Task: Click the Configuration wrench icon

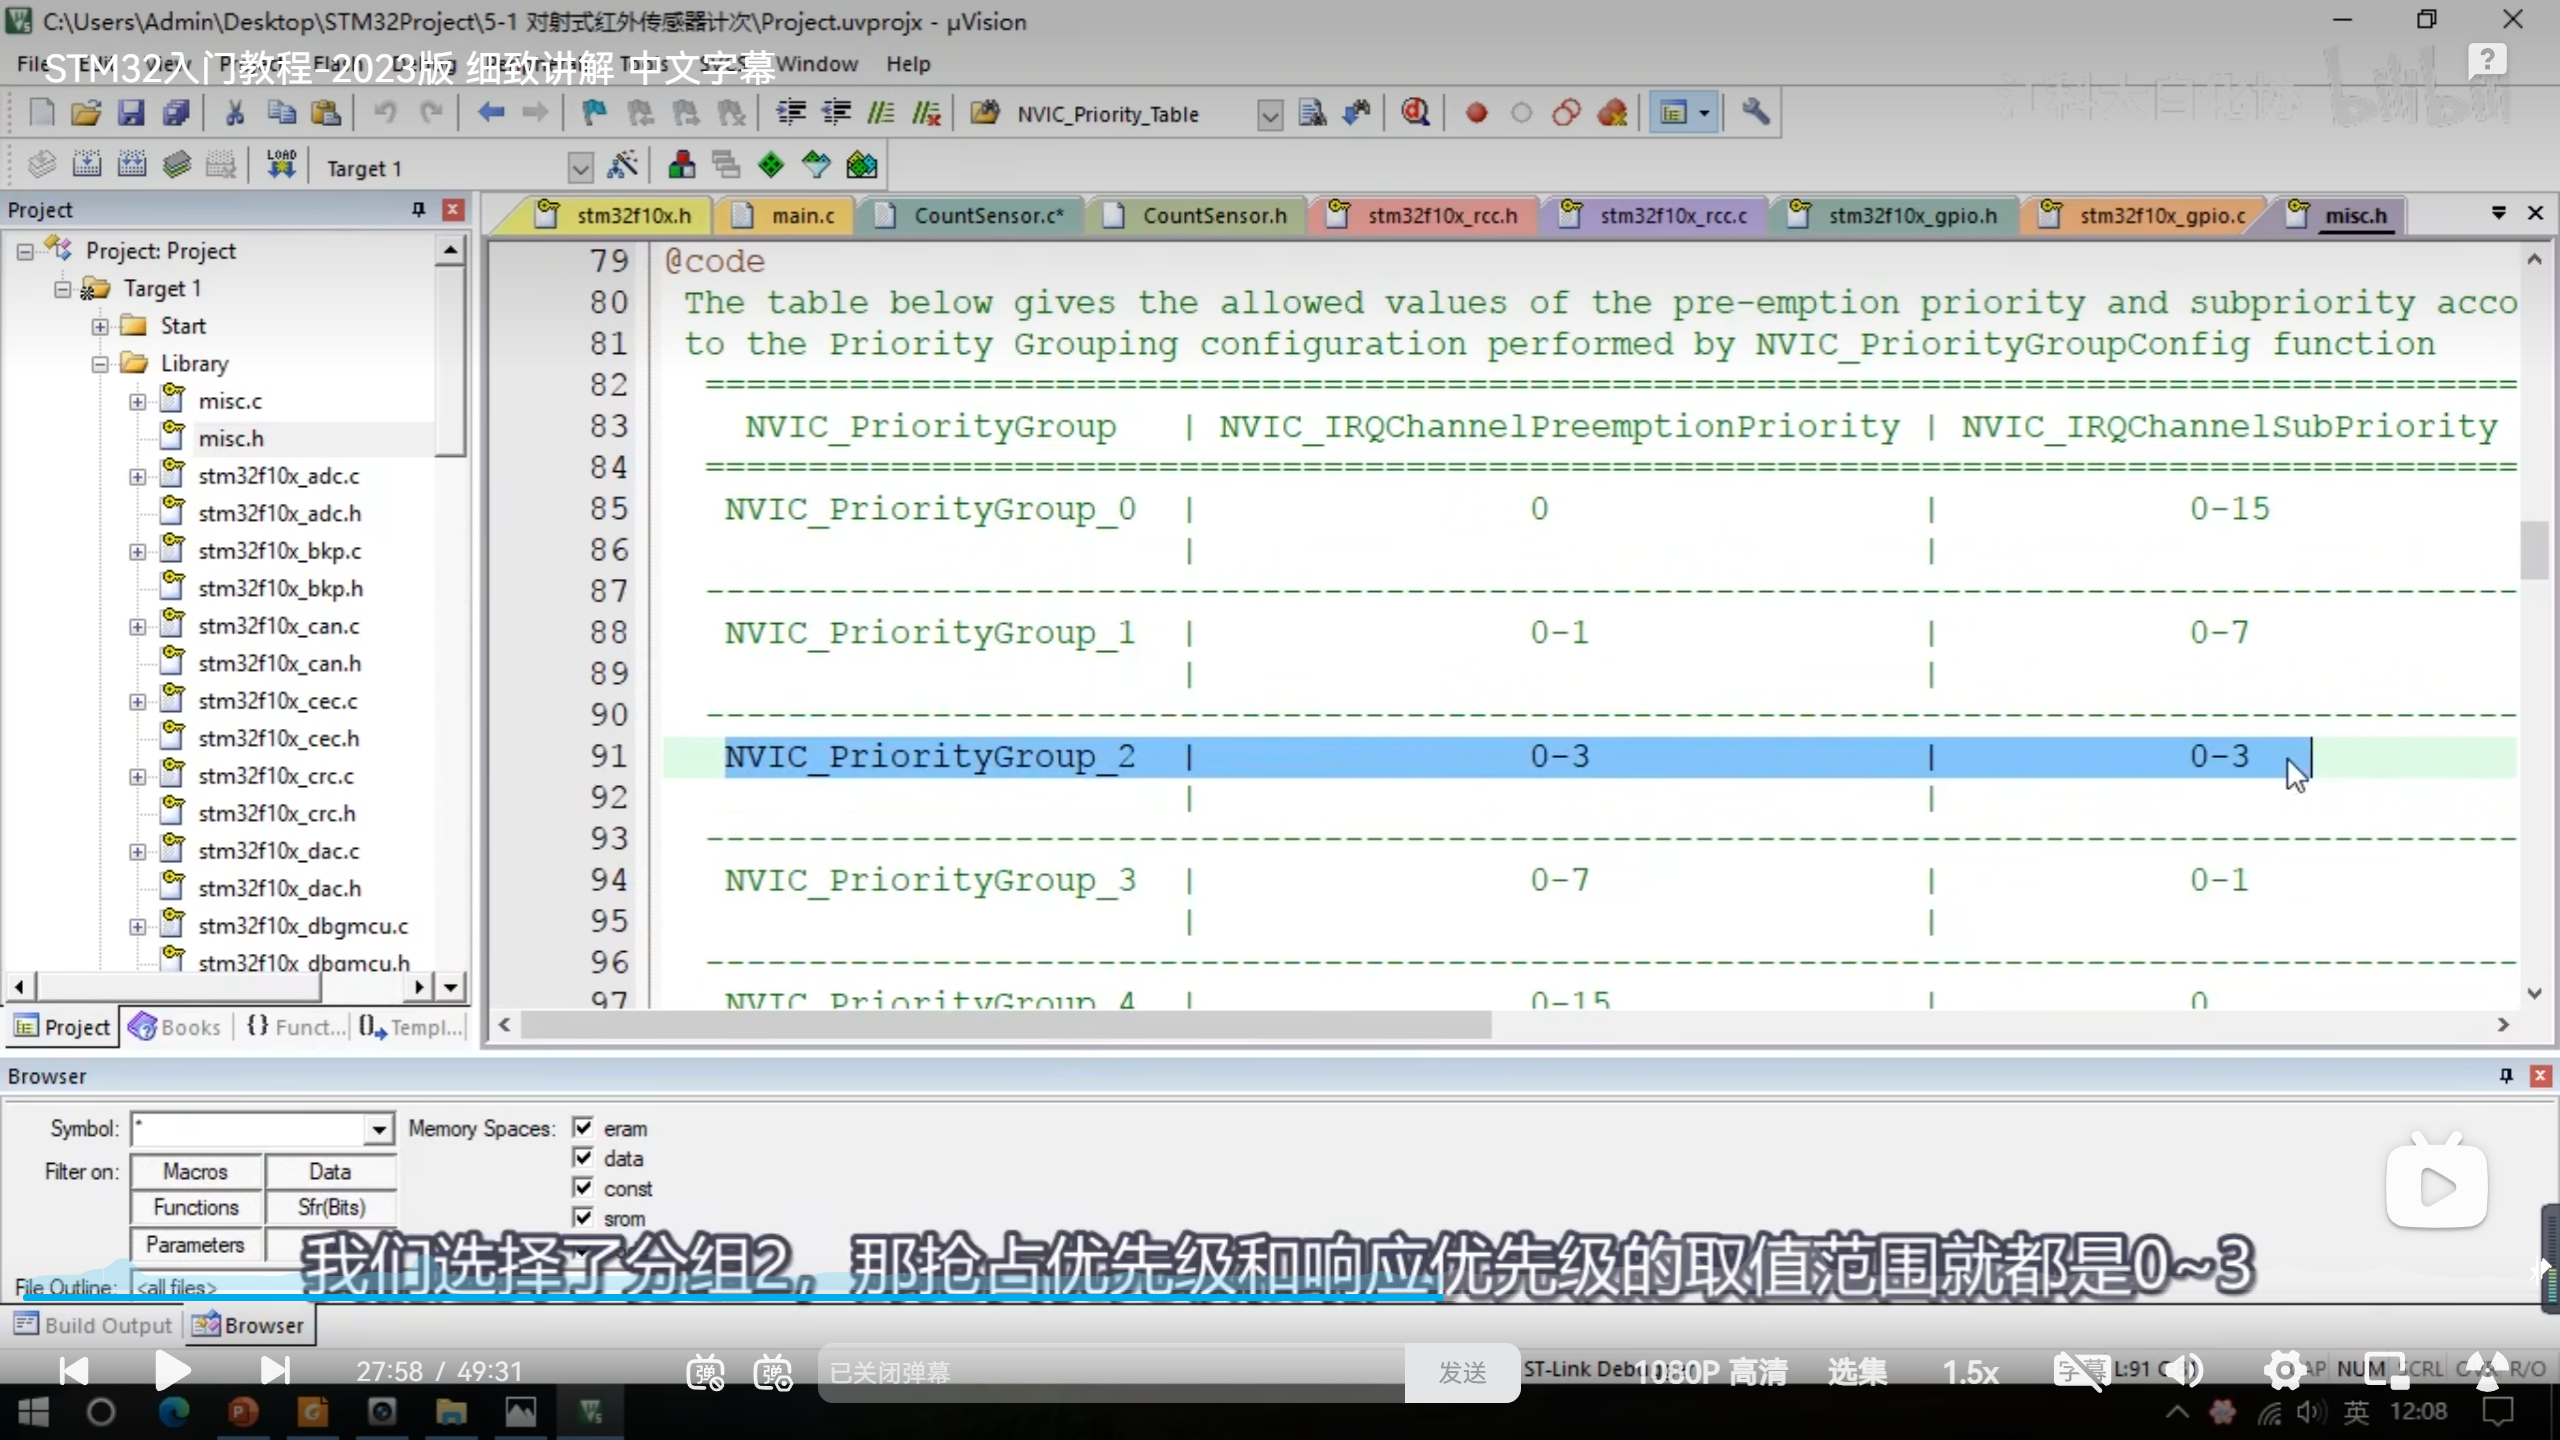Action: click(x=1756, y=113)
